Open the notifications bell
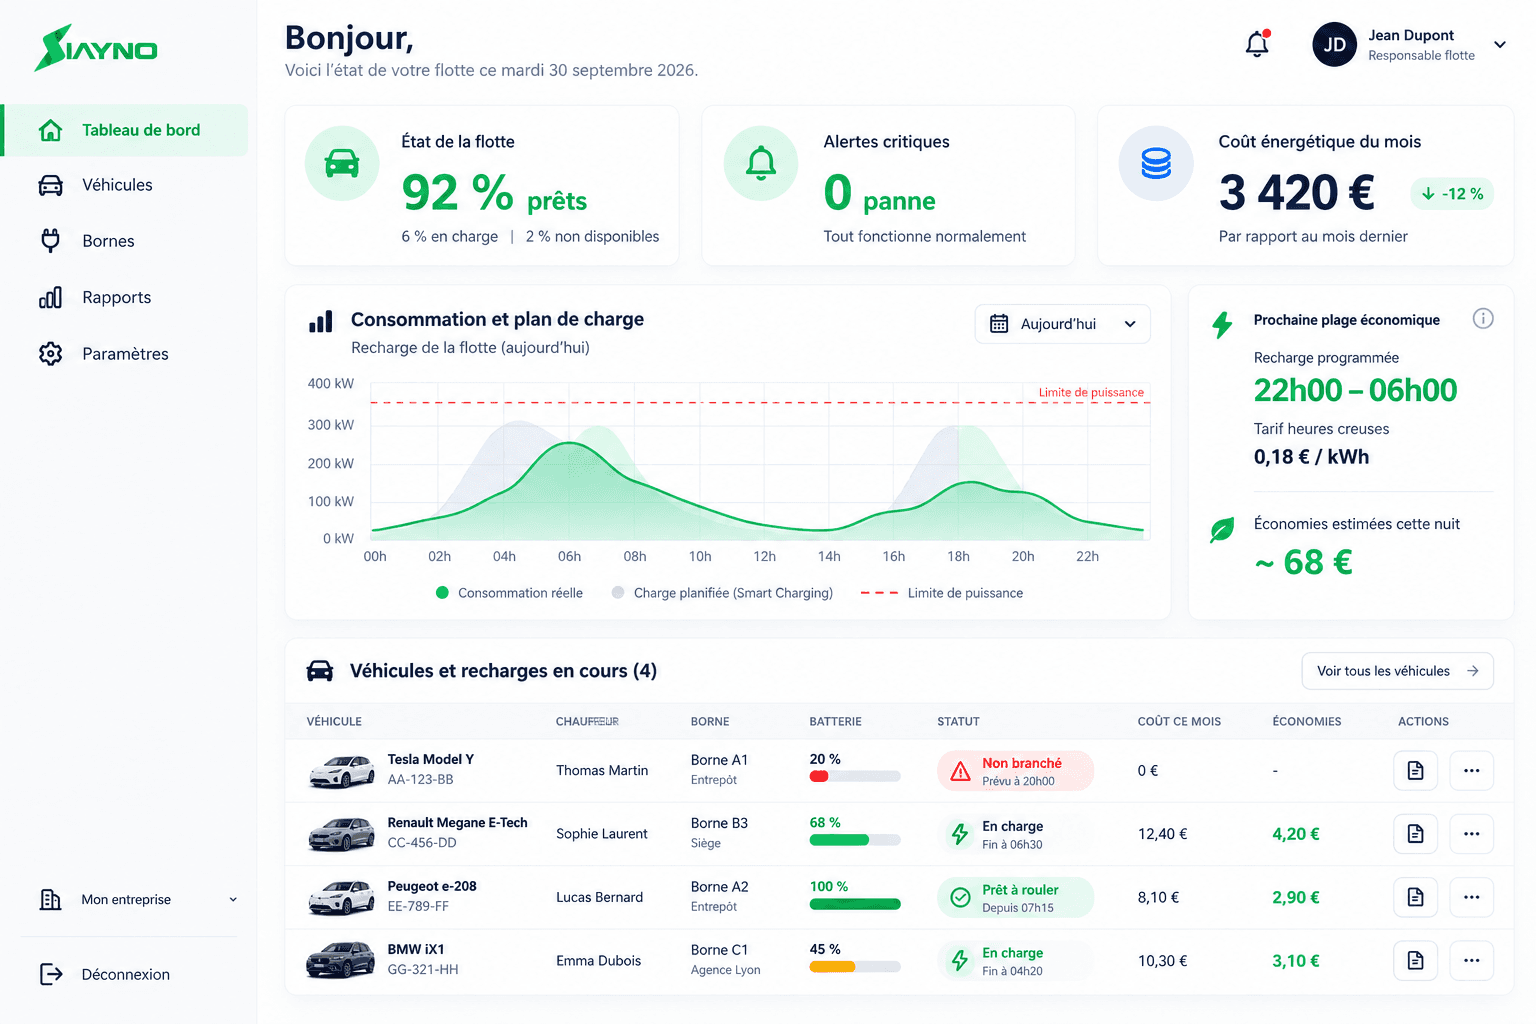Viewport: 1536px width, 1024px height. (1257, 44)
